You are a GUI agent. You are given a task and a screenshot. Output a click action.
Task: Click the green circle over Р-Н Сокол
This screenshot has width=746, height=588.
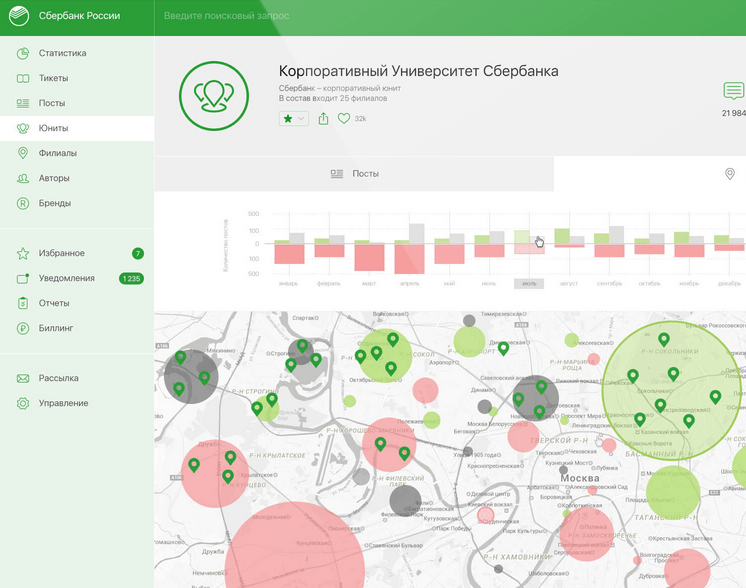(385, 355)
